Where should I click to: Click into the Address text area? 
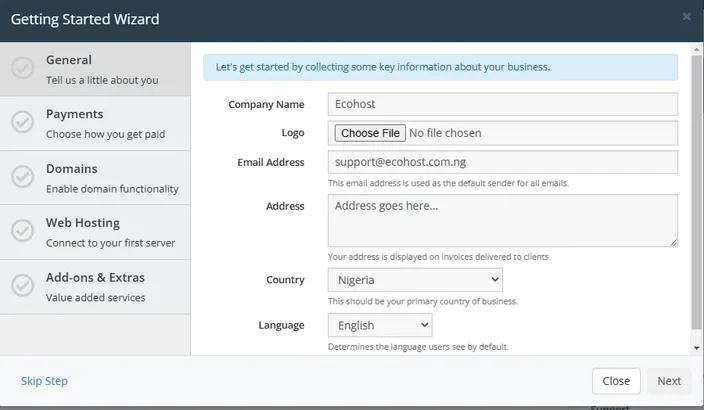pyautogui.click(x=503, y=220)
